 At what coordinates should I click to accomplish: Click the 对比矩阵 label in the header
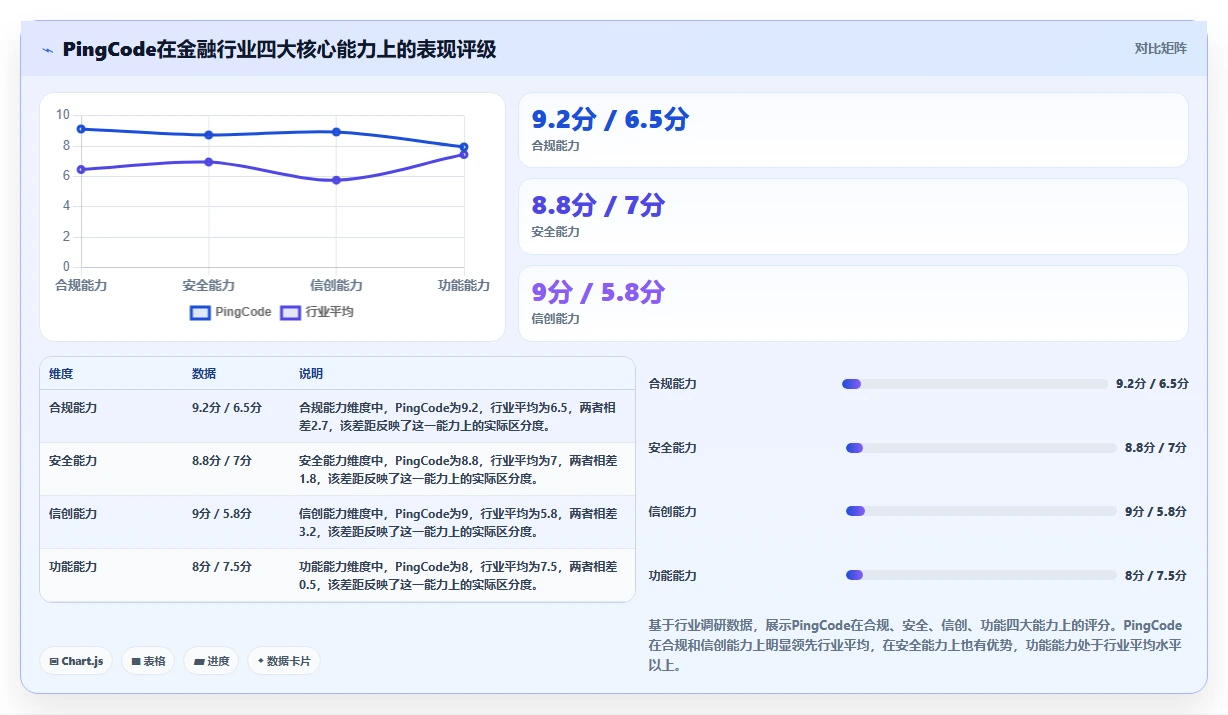[1160, 48]
